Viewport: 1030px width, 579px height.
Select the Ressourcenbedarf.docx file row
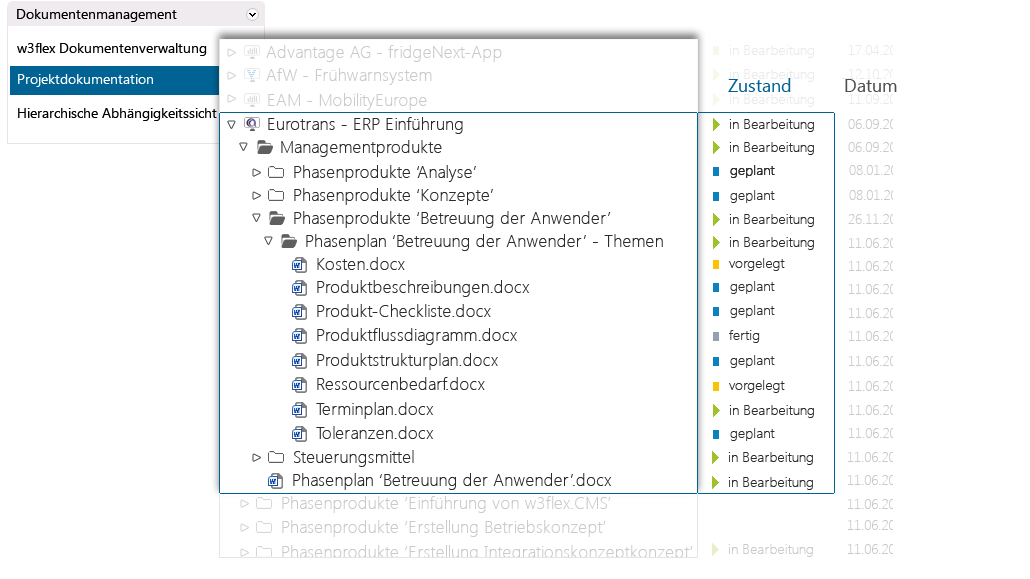pyautogui.click(x=400, y=385)
